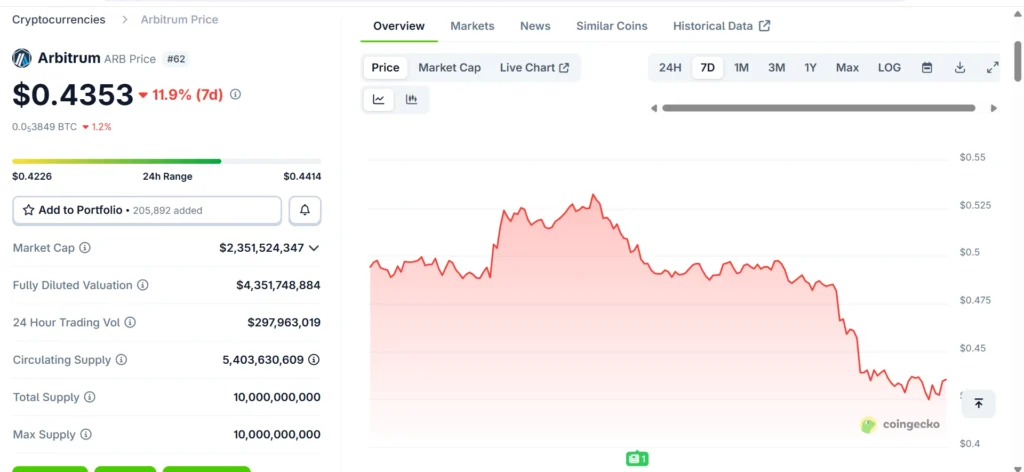This screenshot has height=472, width=1024.
Task: Click the $2,351,524,347 market cap value
Action: point(261,248)
